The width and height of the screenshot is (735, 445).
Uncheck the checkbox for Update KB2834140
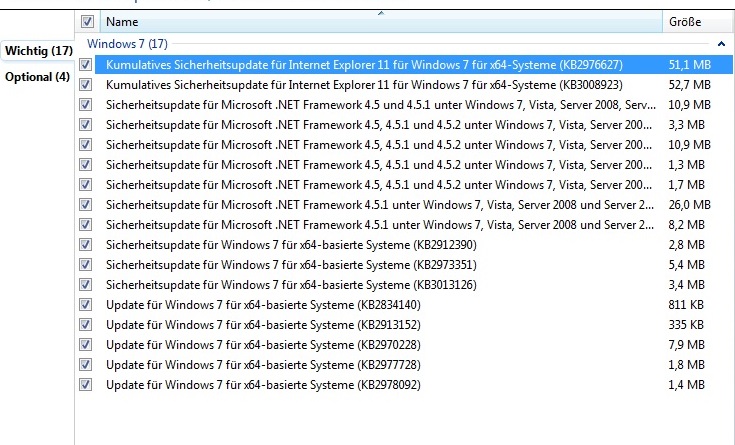tap(85, 305)
